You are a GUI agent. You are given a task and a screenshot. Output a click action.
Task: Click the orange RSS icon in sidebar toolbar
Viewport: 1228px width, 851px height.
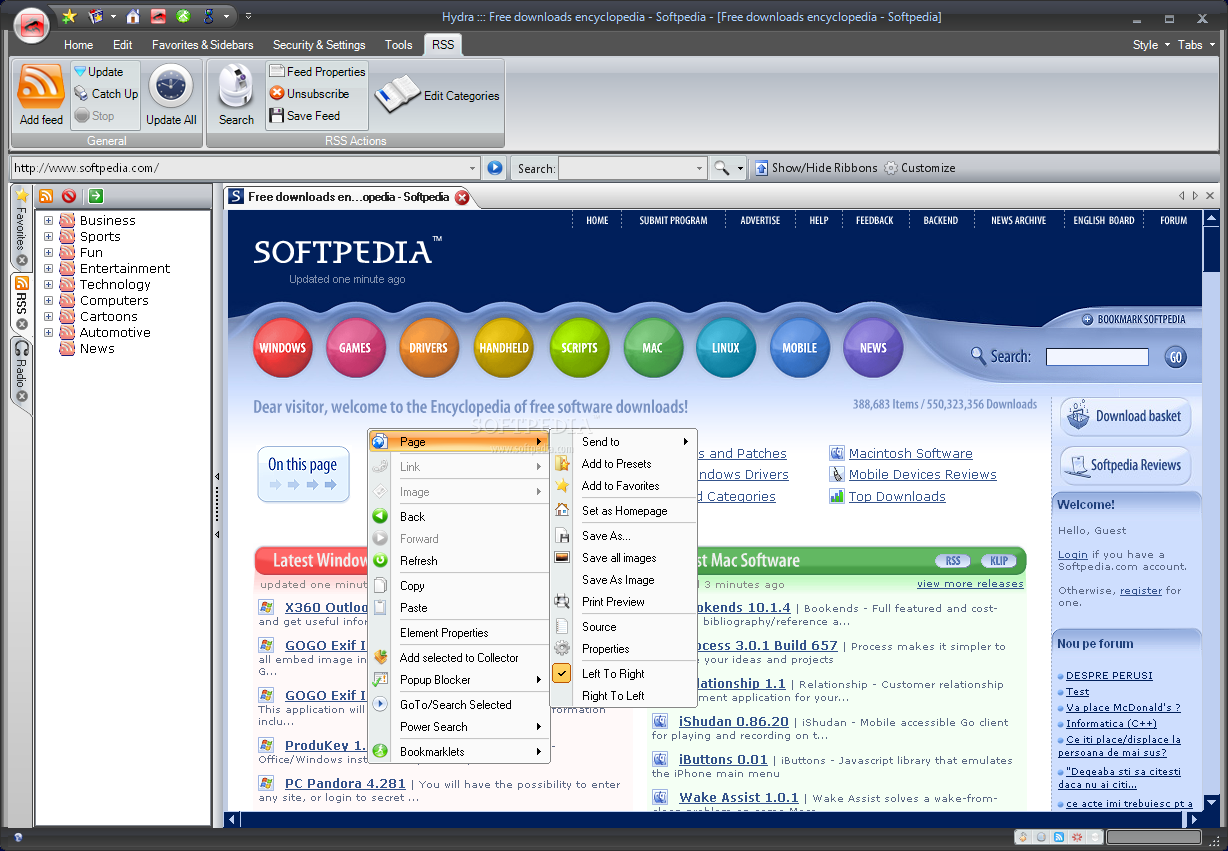coord(46,196)
